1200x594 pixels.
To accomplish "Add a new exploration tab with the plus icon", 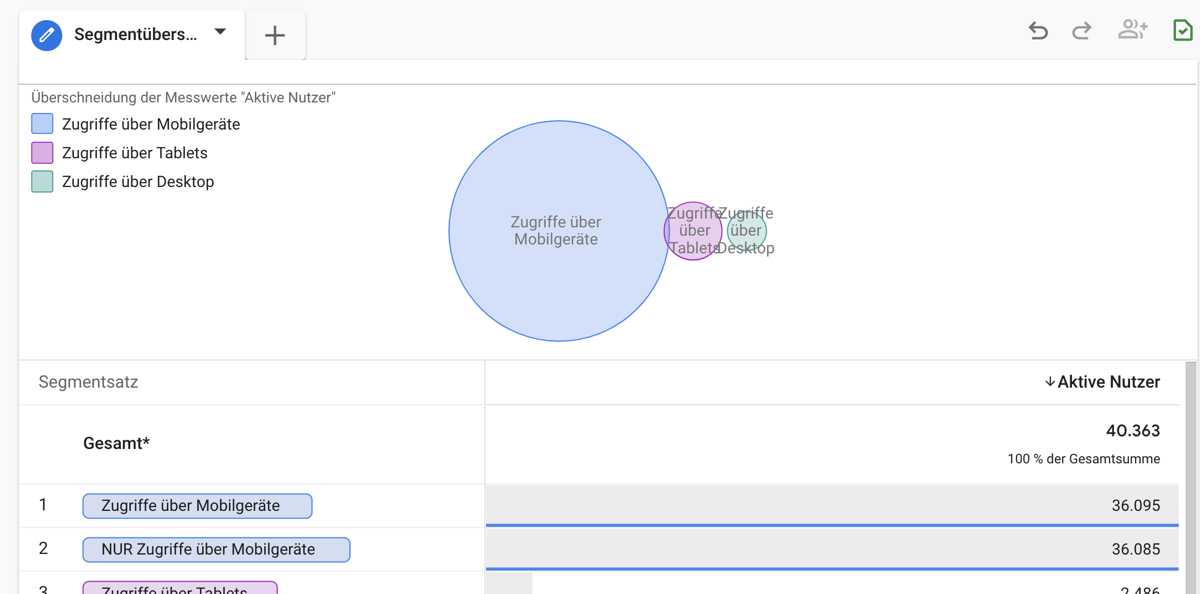I will [275, 34].
